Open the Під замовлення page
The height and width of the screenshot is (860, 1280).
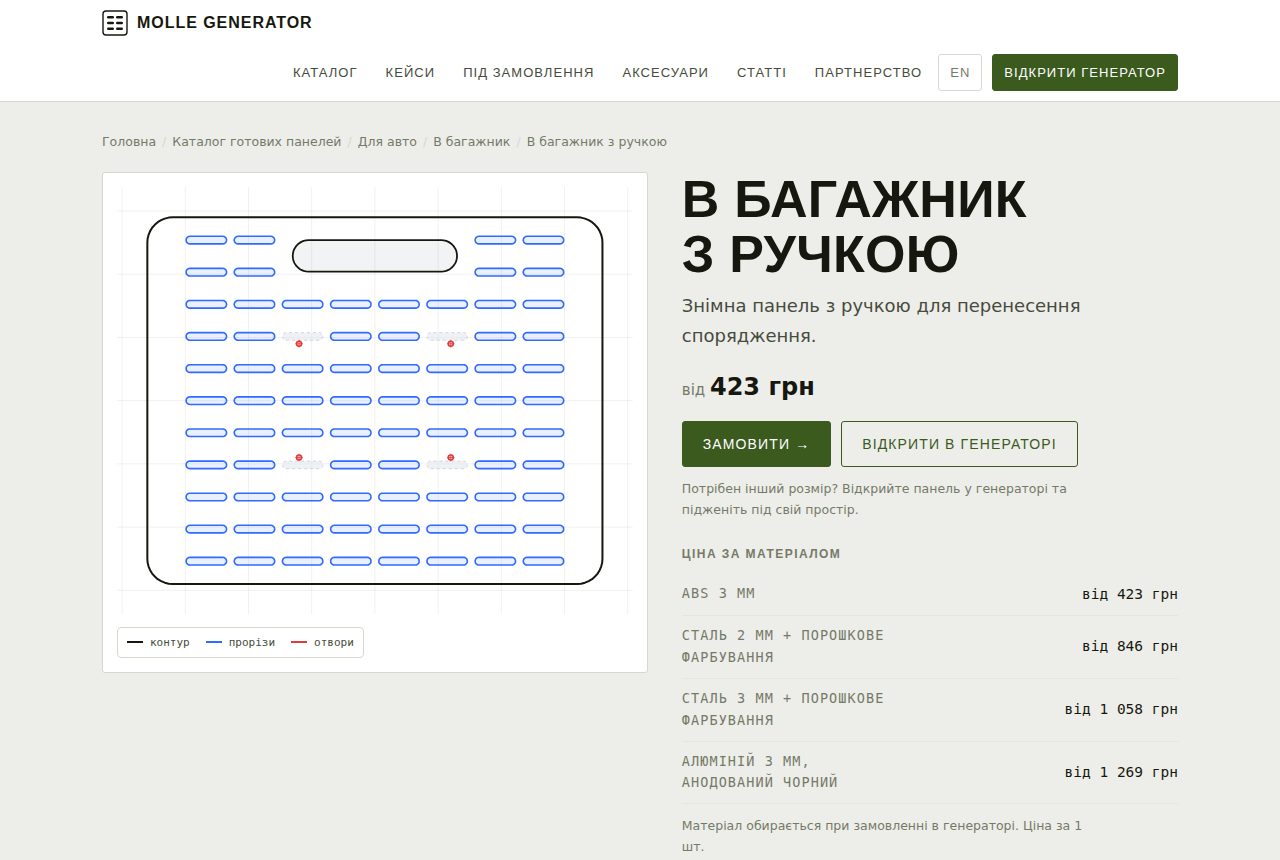(528, 73)
